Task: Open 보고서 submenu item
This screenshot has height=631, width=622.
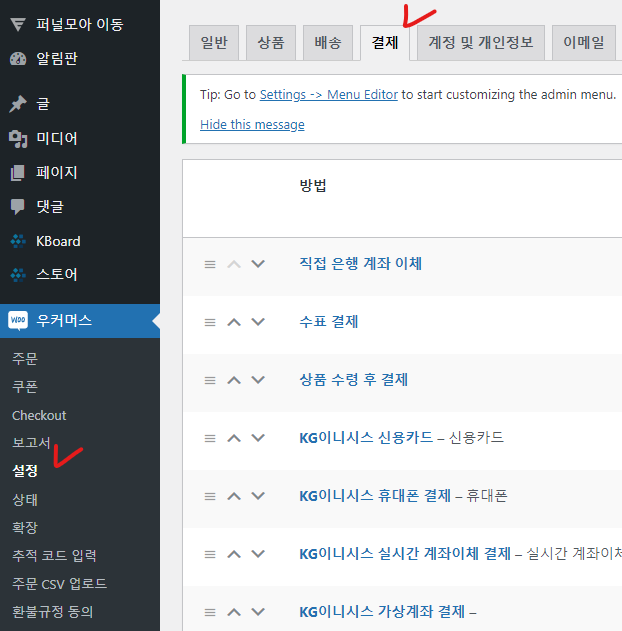Action: [x=31, y=443]
